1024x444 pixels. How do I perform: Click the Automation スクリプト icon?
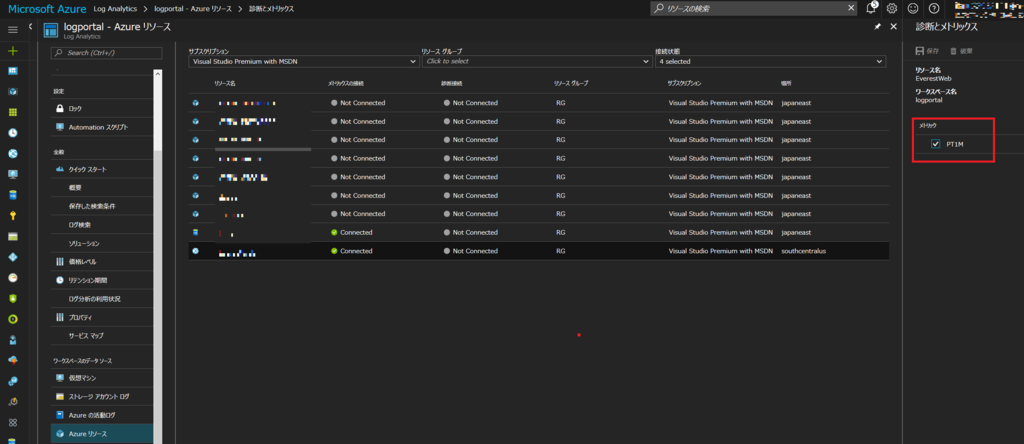point(60,127)
